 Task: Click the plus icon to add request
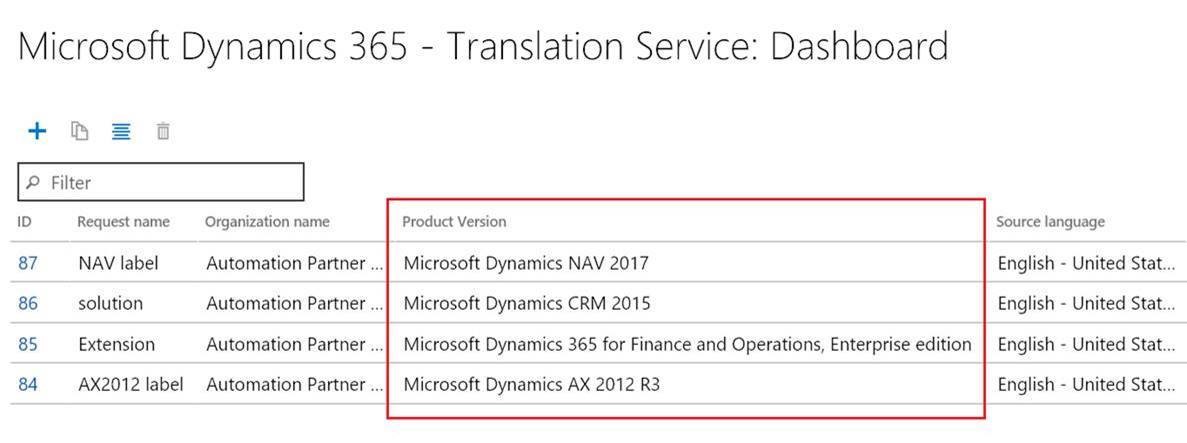(37, 131)
